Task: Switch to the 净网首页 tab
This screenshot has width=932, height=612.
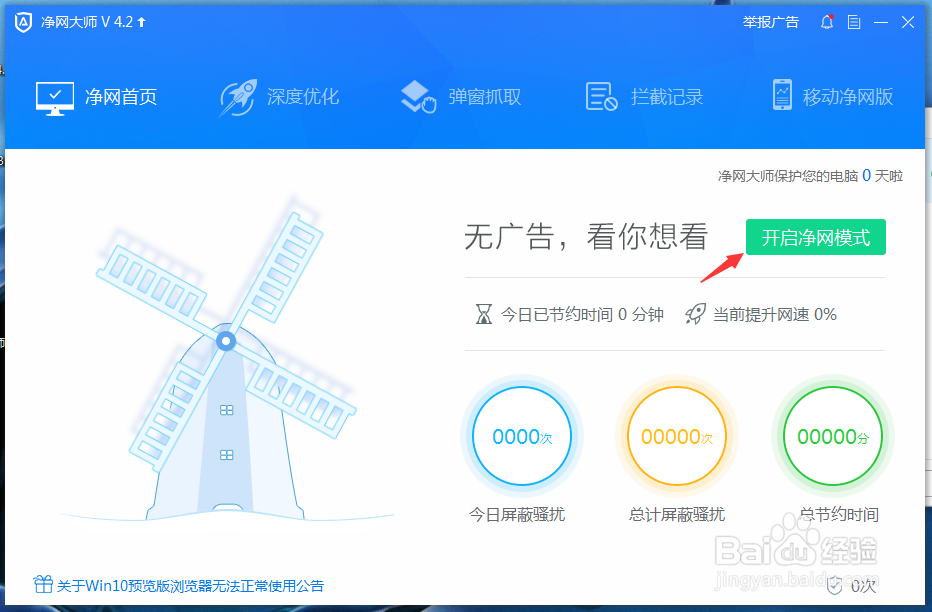Action: click(97, 97)
